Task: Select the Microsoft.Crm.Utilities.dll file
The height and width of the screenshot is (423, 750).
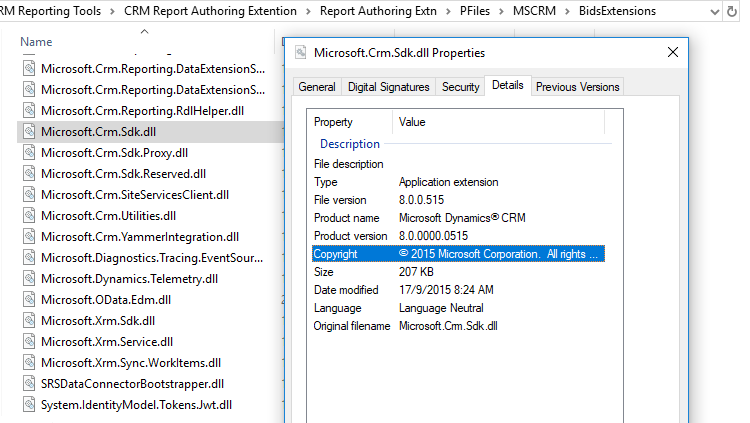Action: point(109,216)
